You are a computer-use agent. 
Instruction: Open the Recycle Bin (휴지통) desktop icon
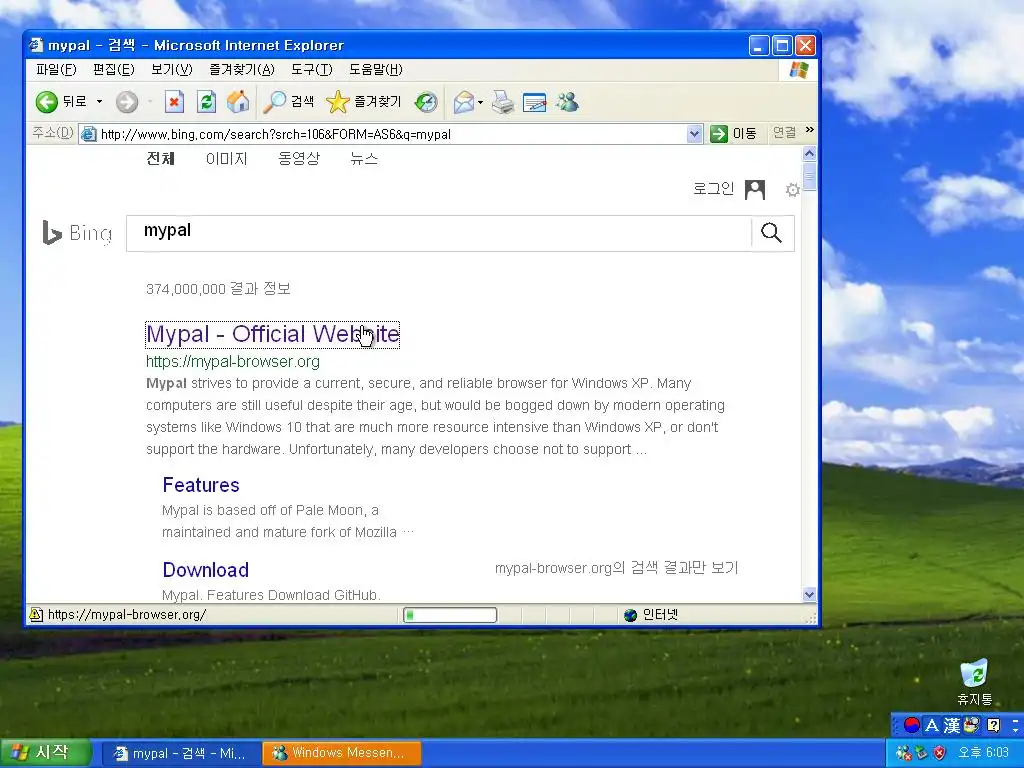974,682
